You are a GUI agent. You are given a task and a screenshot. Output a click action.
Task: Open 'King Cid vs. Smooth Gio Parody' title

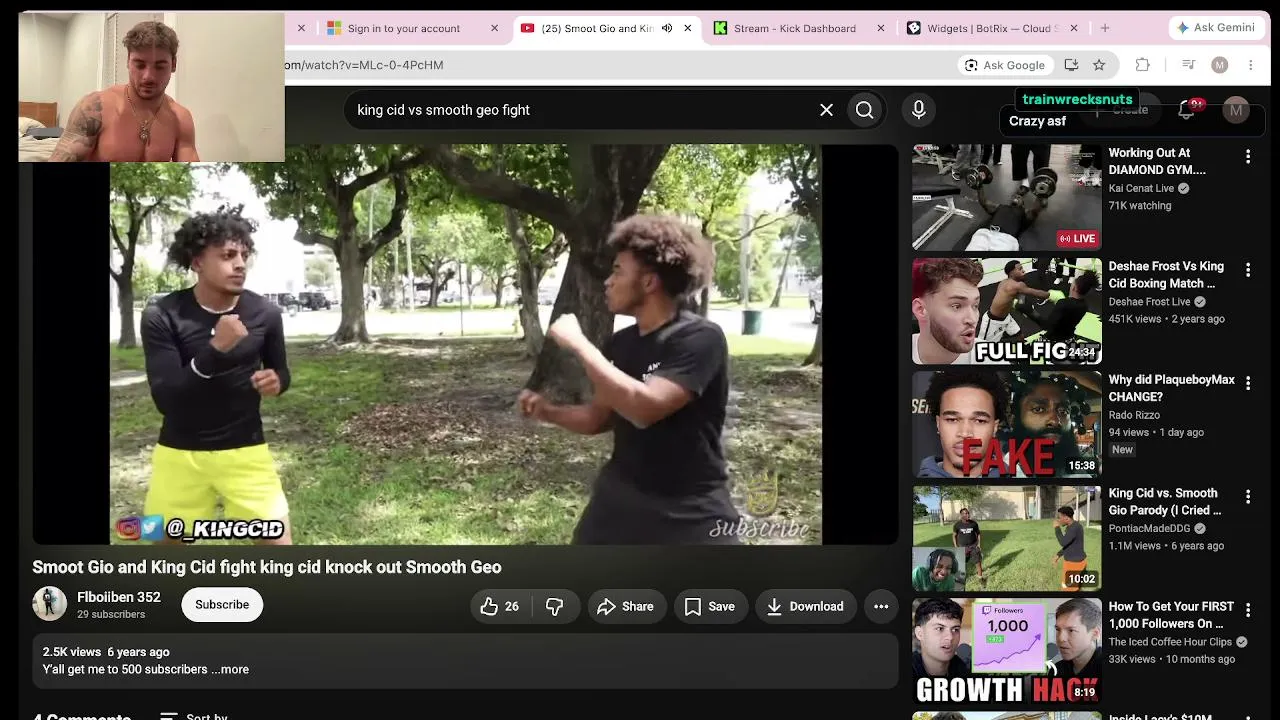click(1164, 502)
